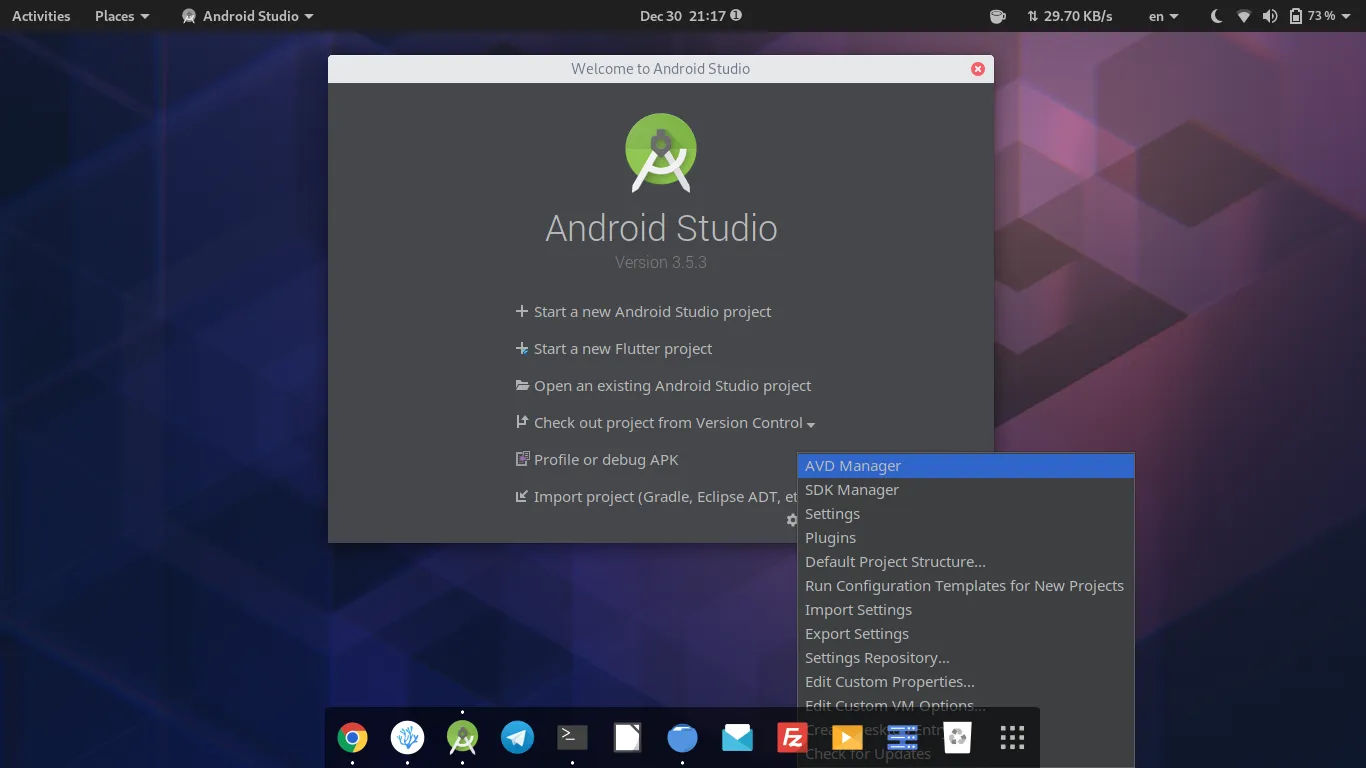Viewport: 1366px width, 768px height.
Task: Open the blue Files manager dock icon
Action: [x=682, y=738]
